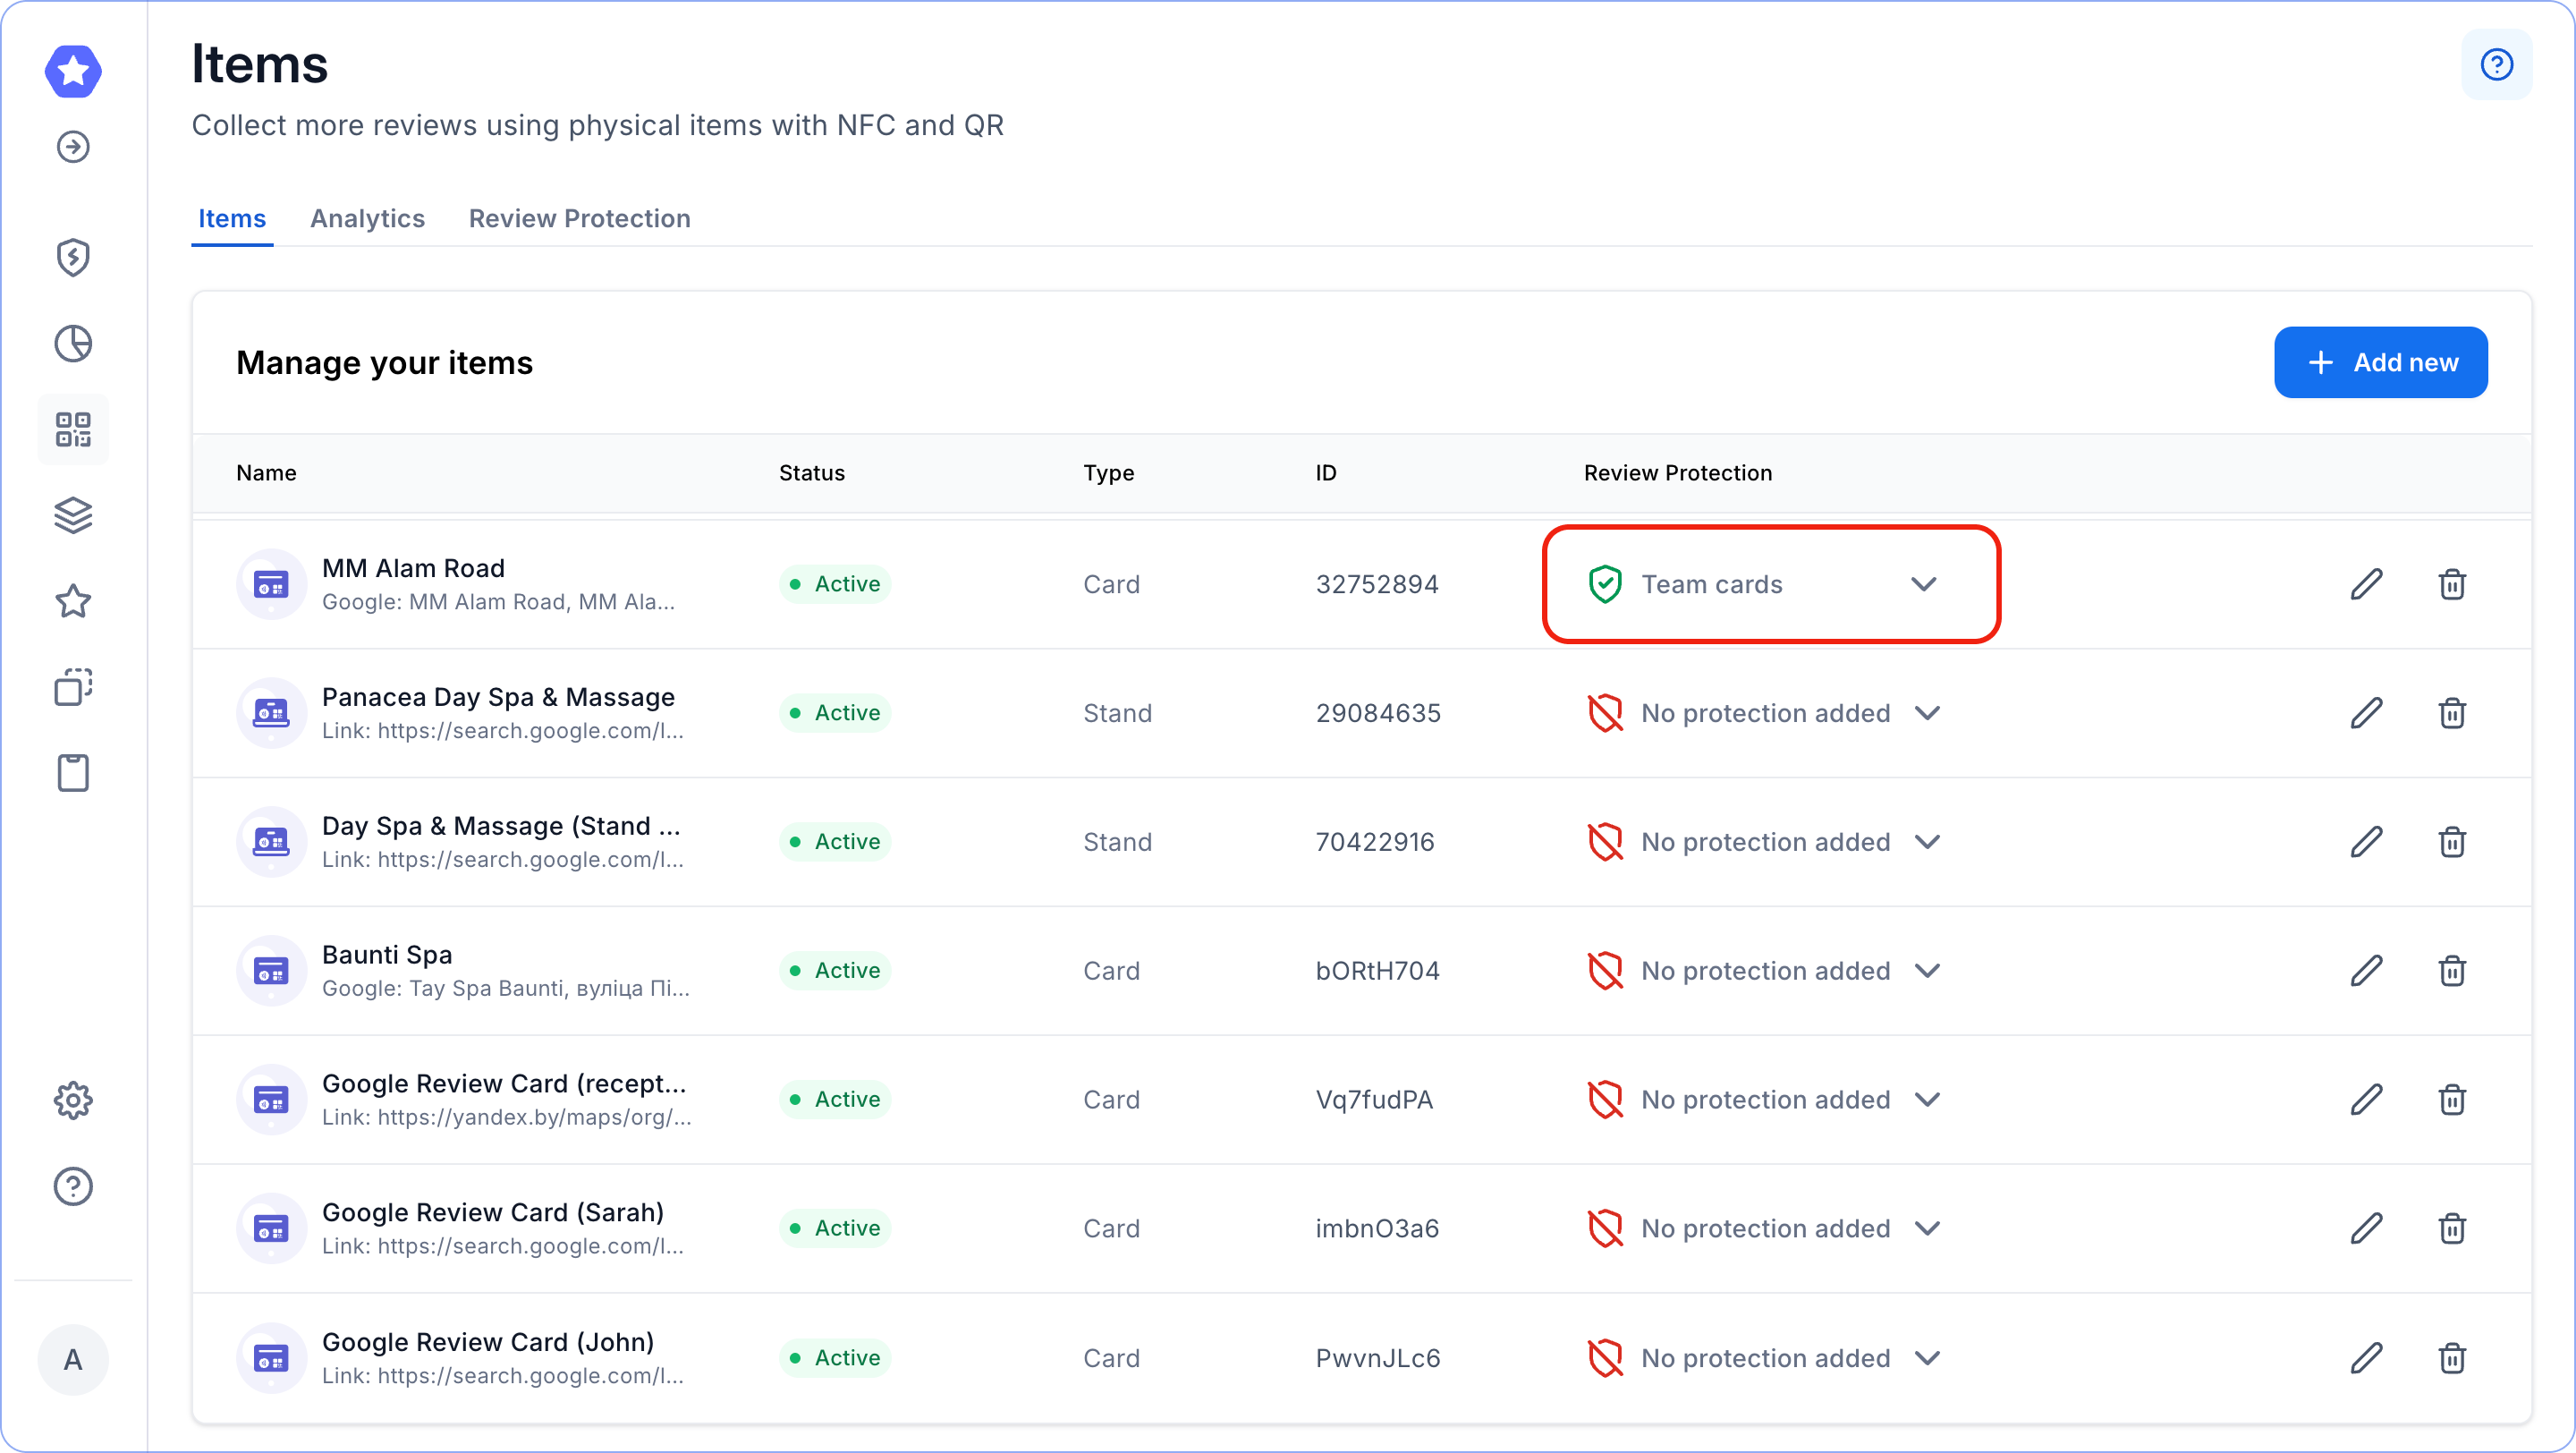
Task: Click the Add new button
Action: point(2380,362)
